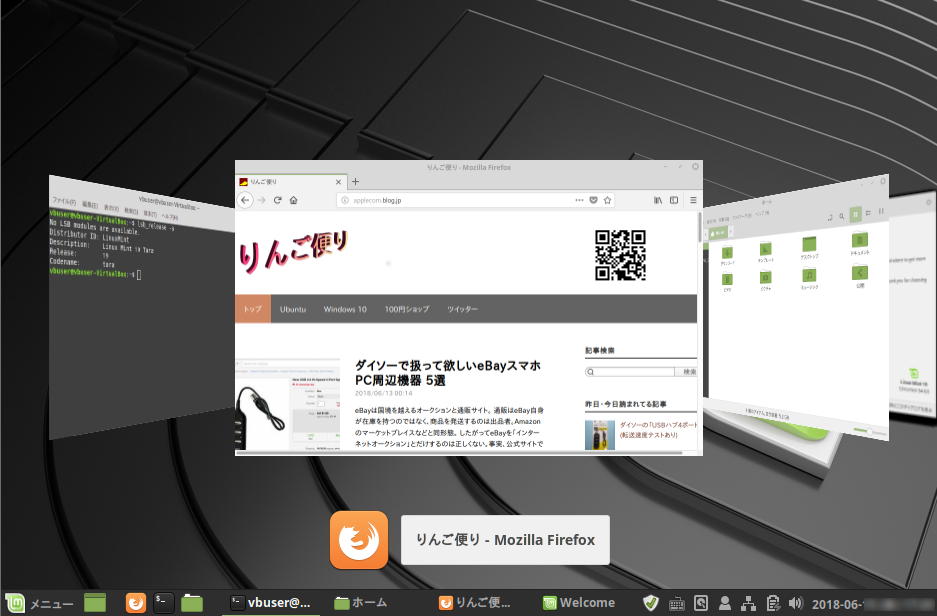This screenshot has height=616, width=937.
Task: Toggle the file manager location entry icon
Action: (829, 217)
